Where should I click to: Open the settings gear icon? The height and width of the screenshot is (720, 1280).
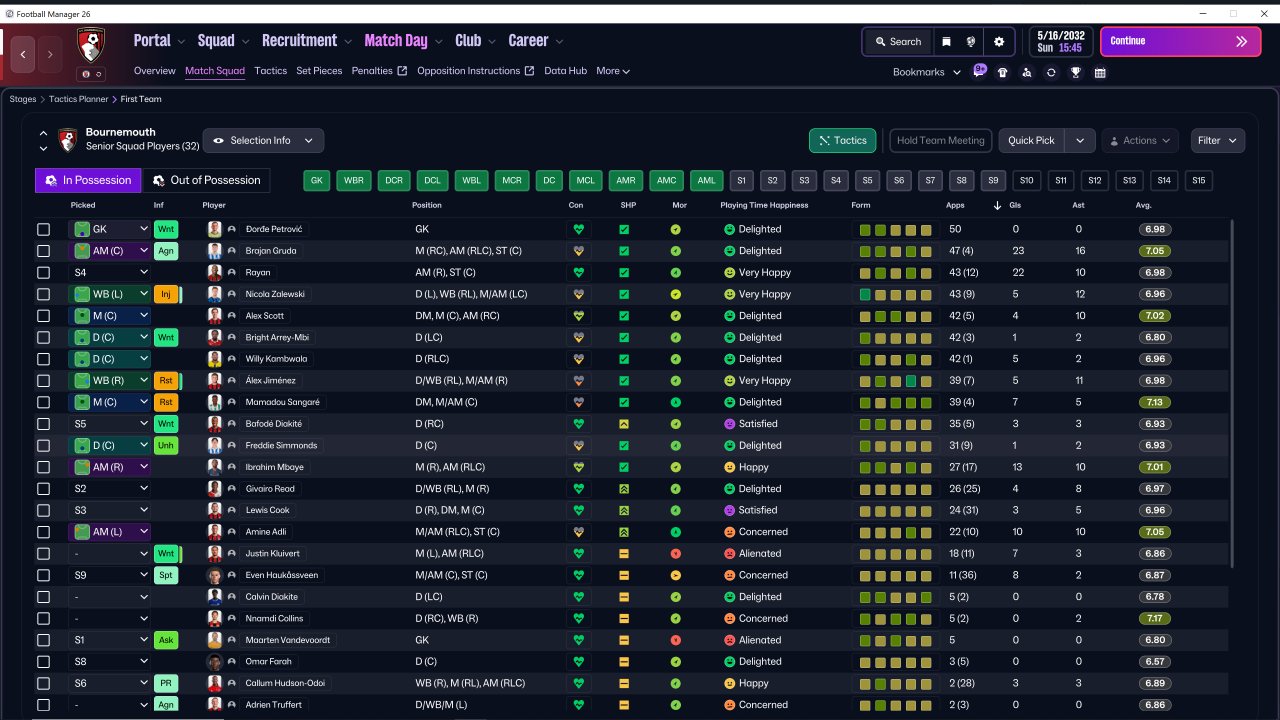999,42
